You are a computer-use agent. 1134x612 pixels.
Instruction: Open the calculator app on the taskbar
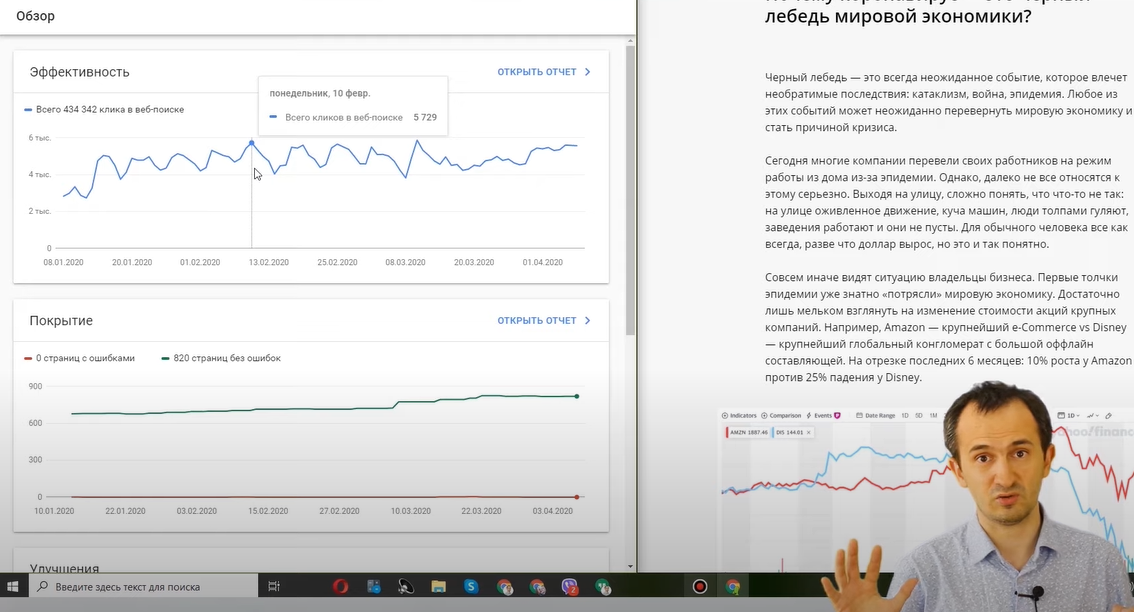[373, 587]
